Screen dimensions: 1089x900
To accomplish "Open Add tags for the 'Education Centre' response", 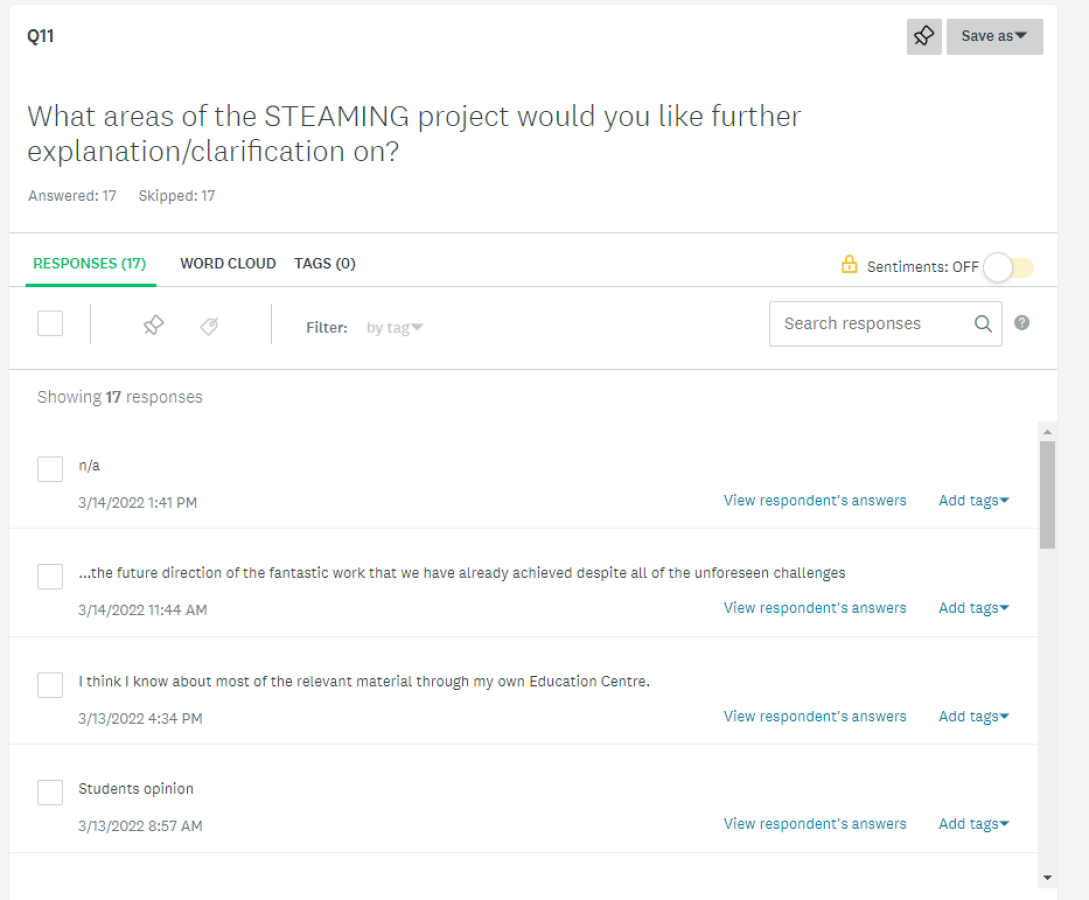I will pos(974,717).
